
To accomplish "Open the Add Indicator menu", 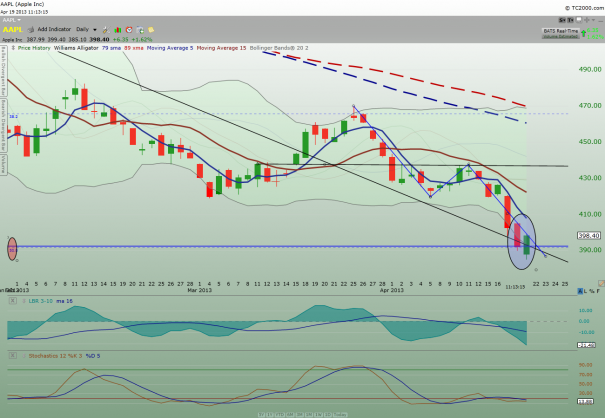I will (x=54, y=29).
